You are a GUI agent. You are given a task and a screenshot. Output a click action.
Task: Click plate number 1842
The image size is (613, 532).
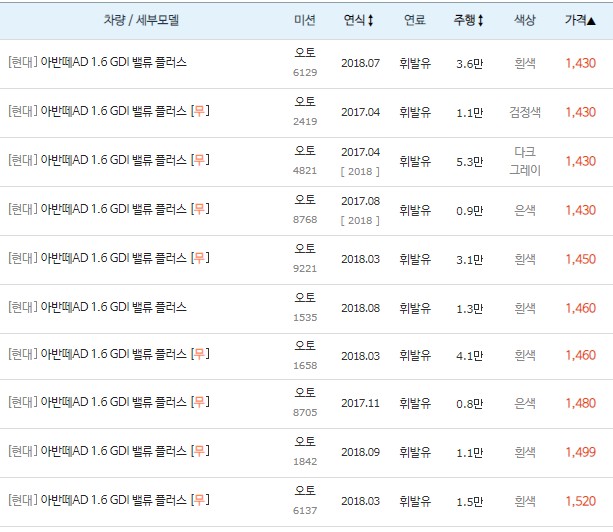pyautogui.click(x=305, y=461)
